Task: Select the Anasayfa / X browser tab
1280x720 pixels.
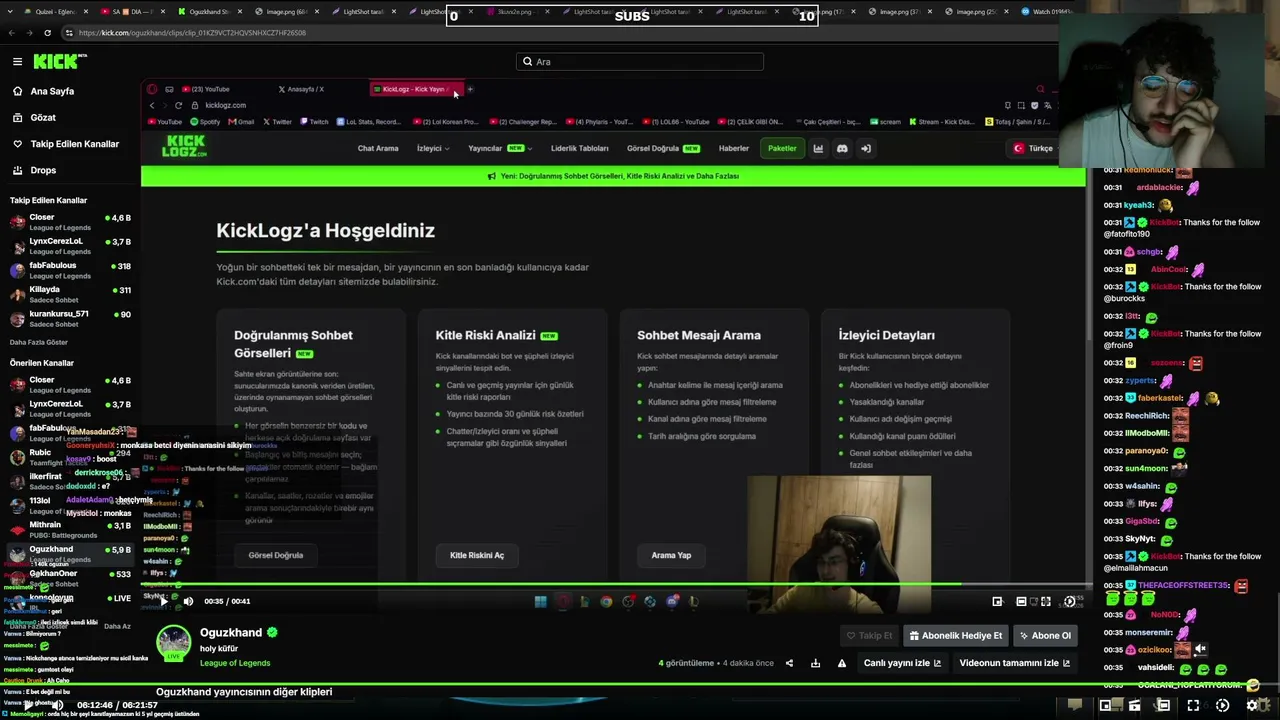Action: click(303, 89)
